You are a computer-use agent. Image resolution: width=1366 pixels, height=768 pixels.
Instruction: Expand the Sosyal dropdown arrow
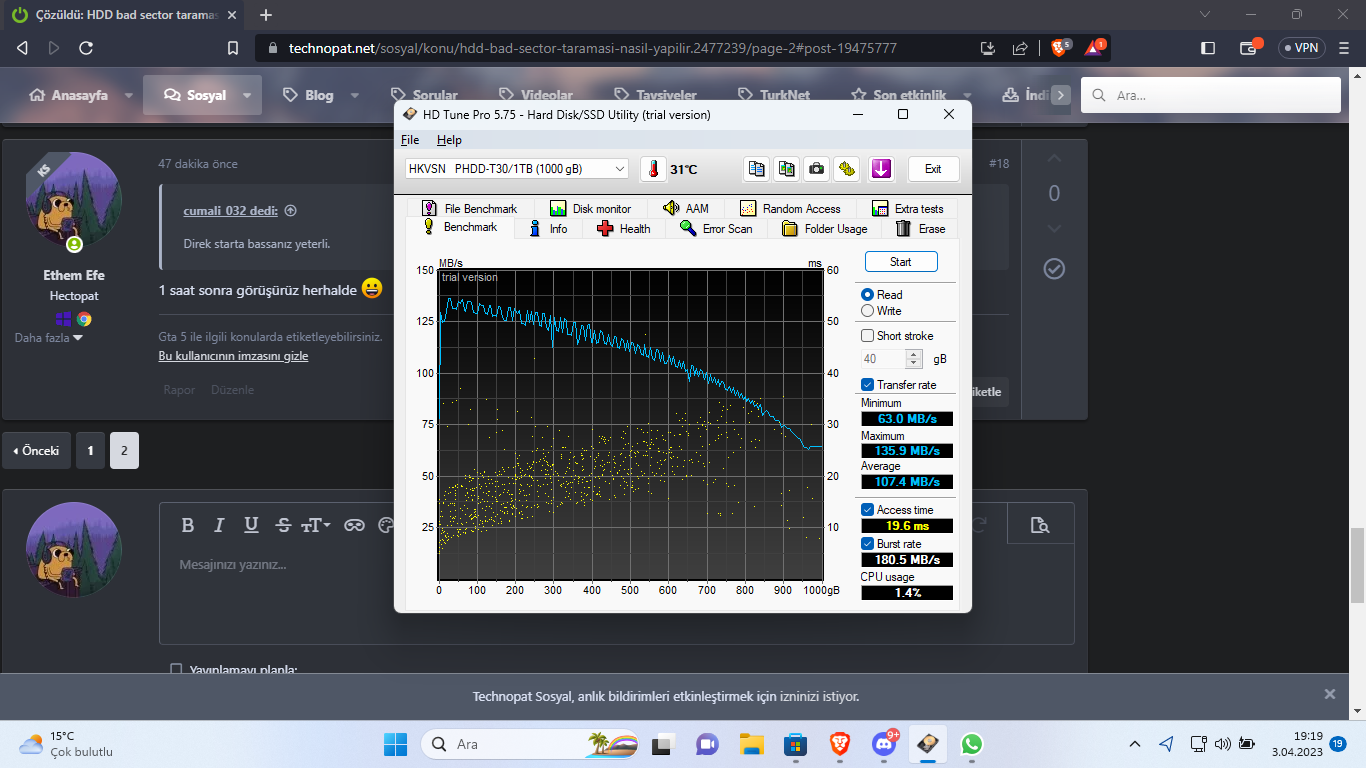pos(246,96)
